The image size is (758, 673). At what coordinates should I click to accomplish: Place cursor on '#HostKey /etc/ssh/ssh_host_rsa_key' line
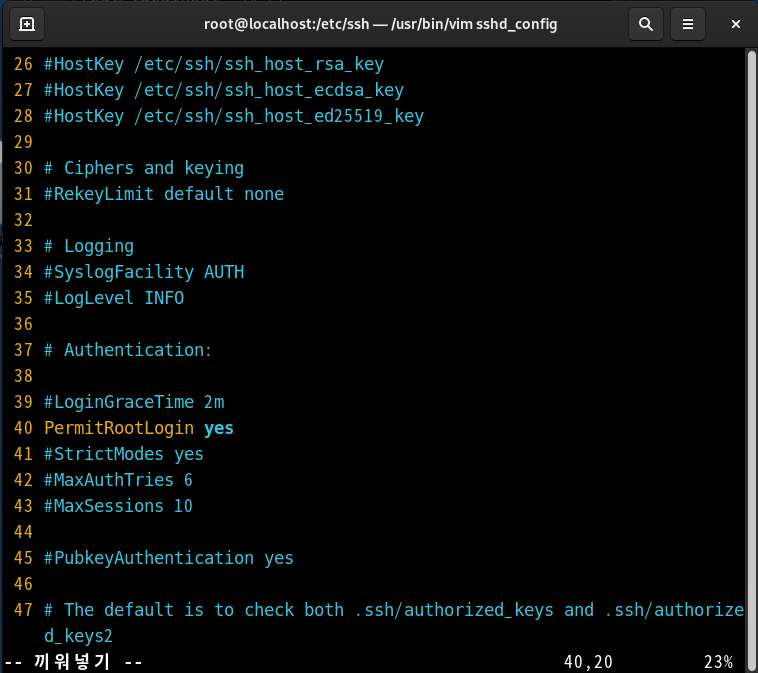pos(214,64)
